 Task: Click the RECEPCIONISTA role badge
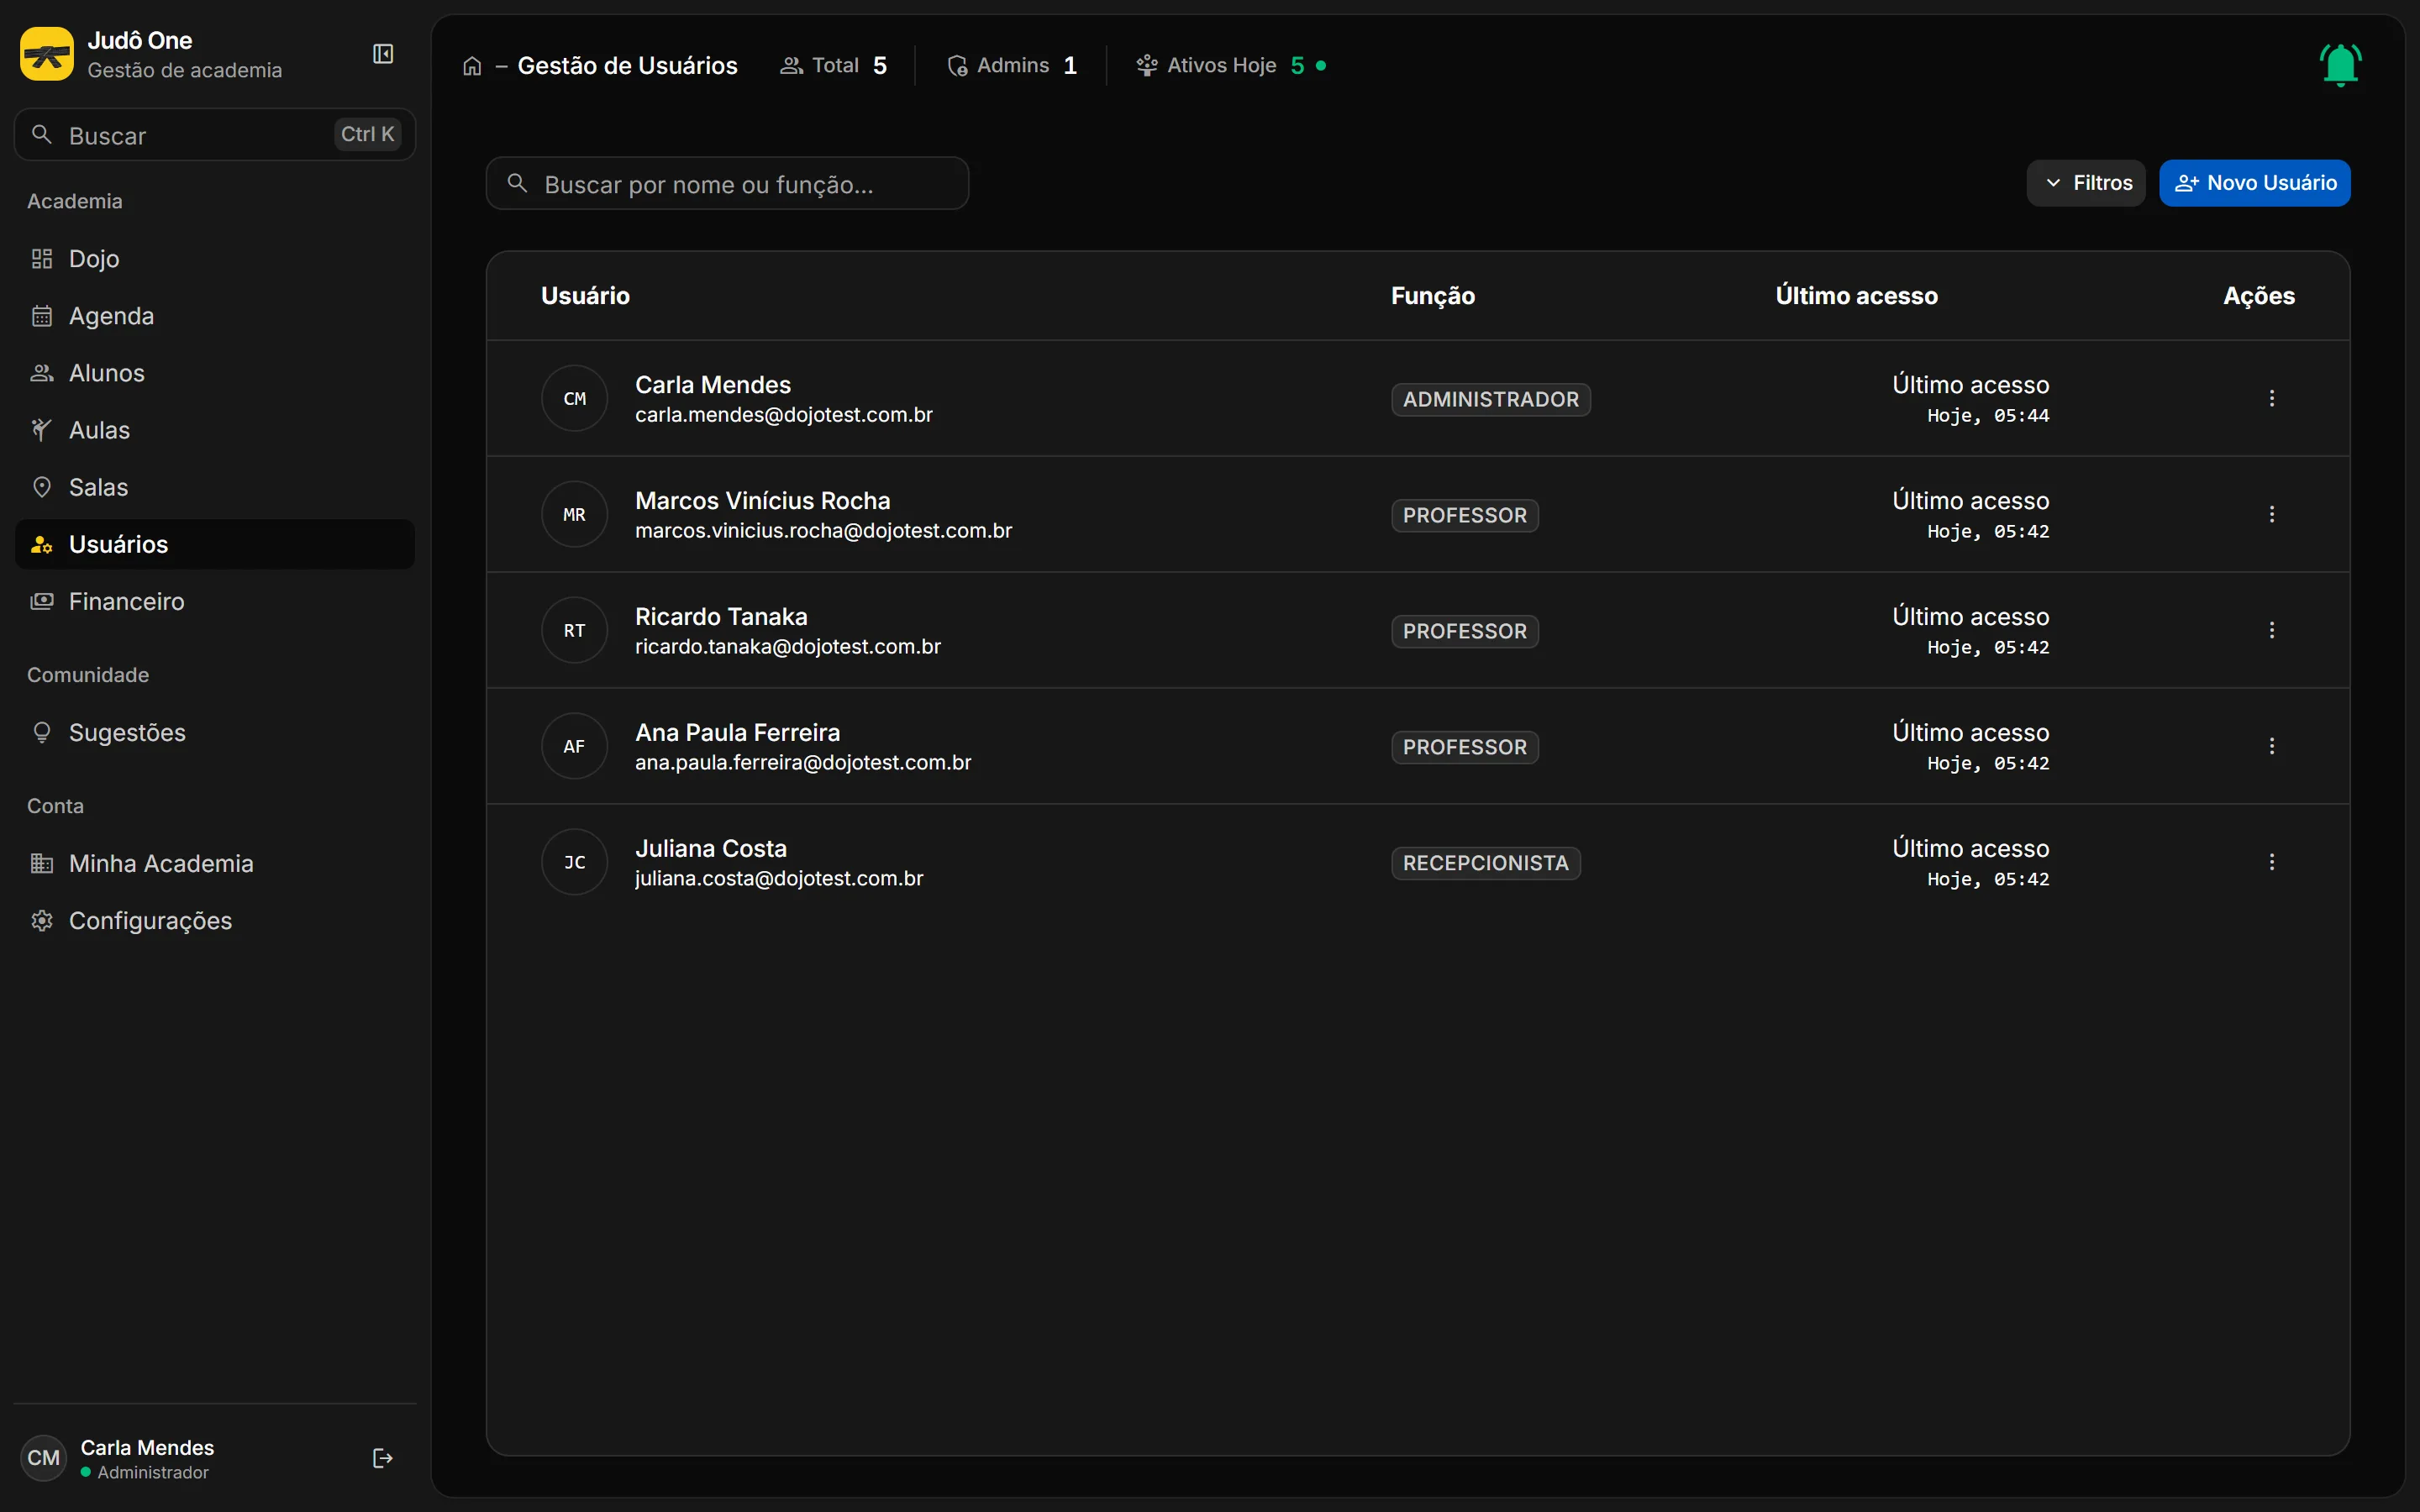tap(1486, 863)
